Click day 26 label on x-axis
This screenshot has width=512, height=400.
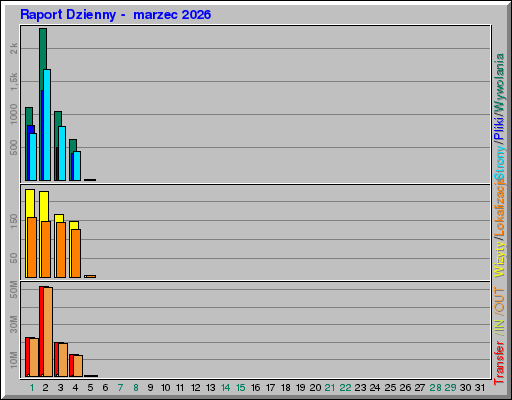[405, 388]
